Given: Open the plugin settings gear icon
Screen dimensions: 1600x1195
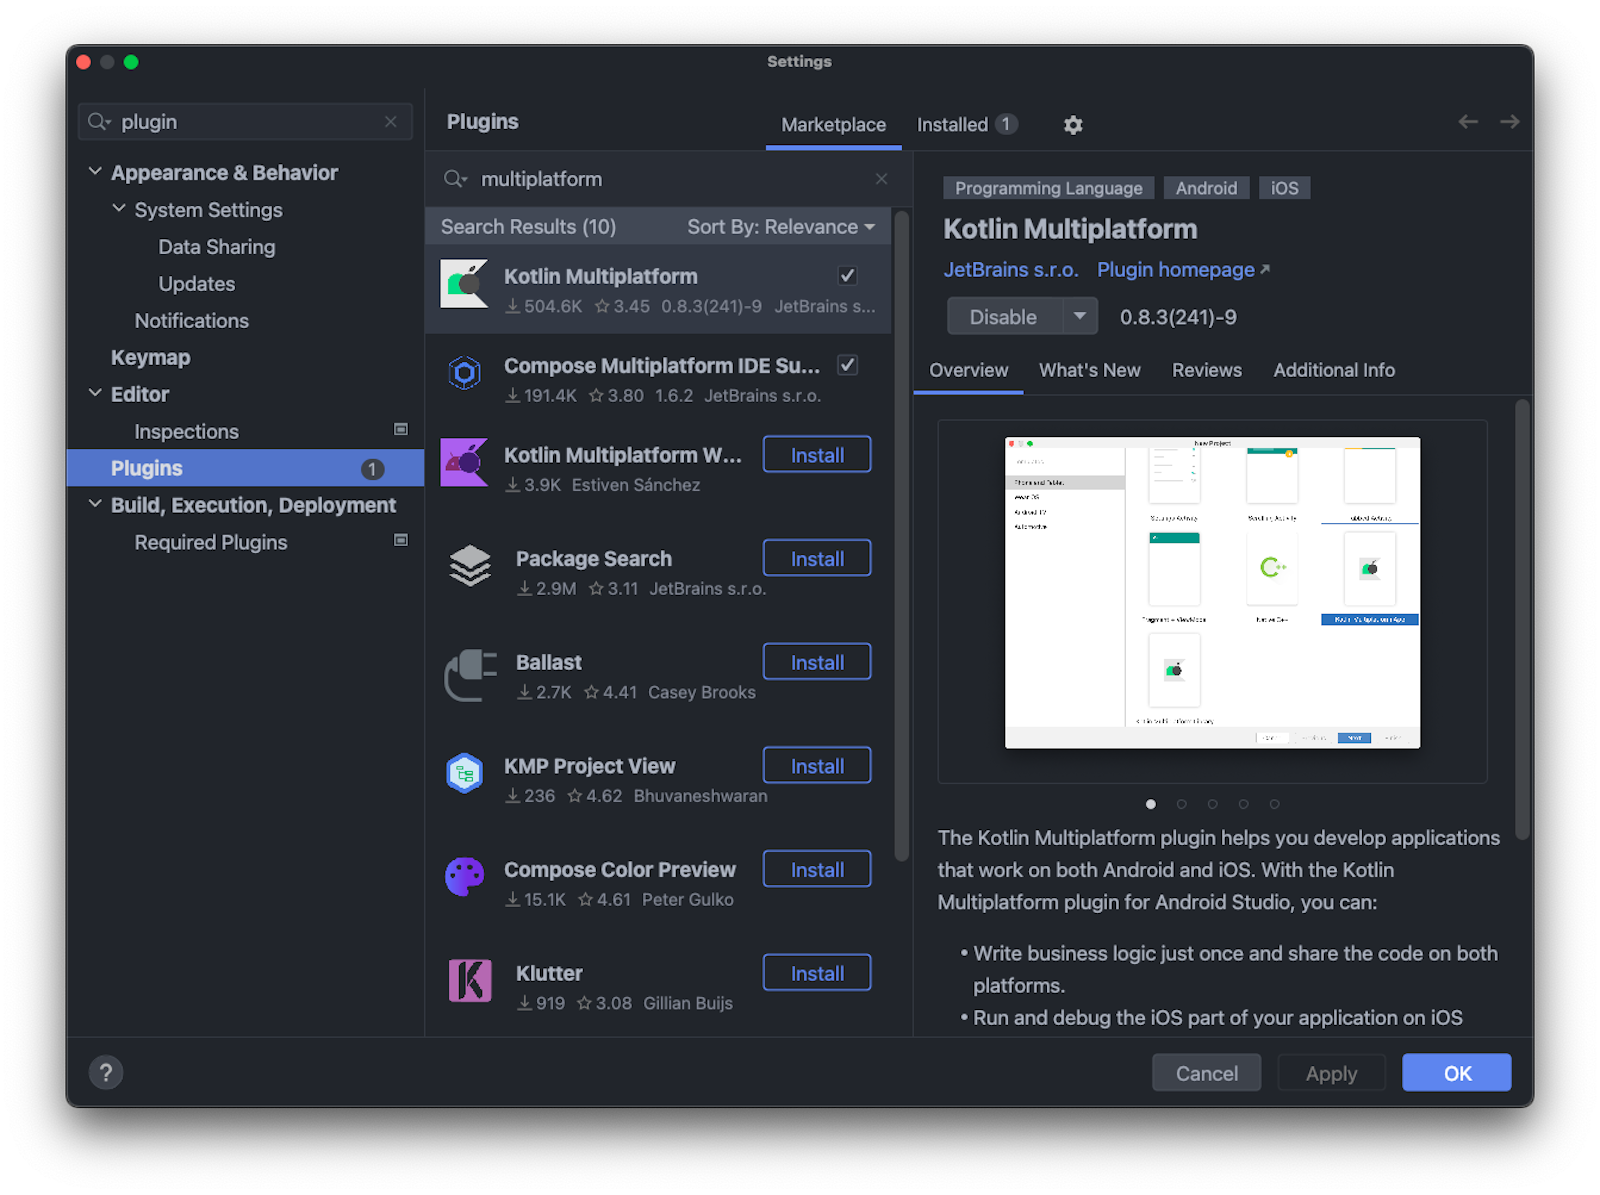Looking at the screenshot, I should coord(1072,124).
